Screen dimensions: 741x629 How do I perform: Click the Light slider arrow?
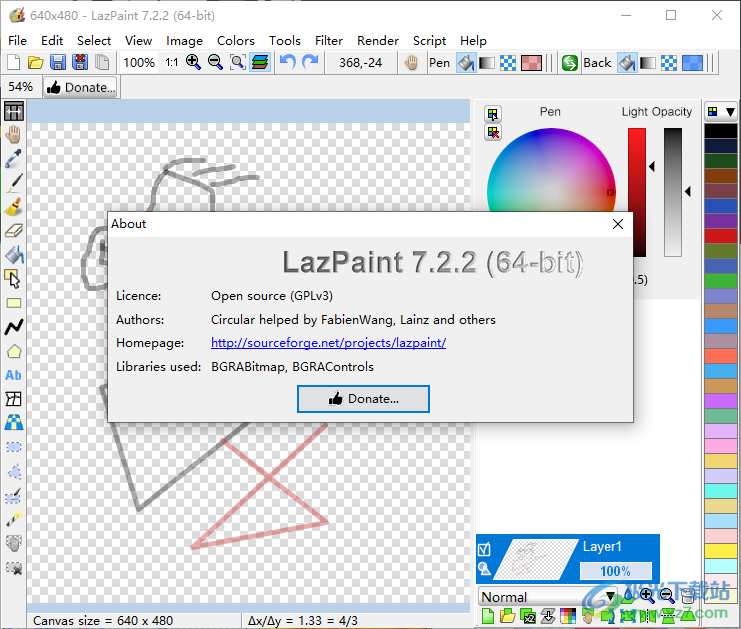tap(652, 166)
